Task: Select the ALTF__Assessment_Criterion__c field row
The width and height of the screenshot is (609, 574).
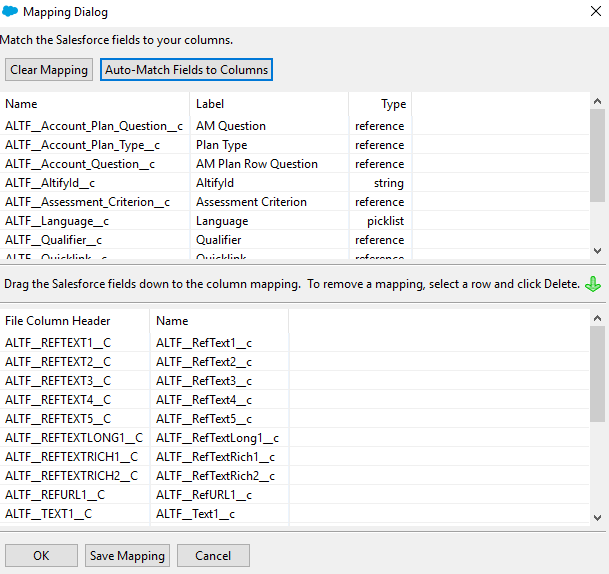Action: [294, 202]
